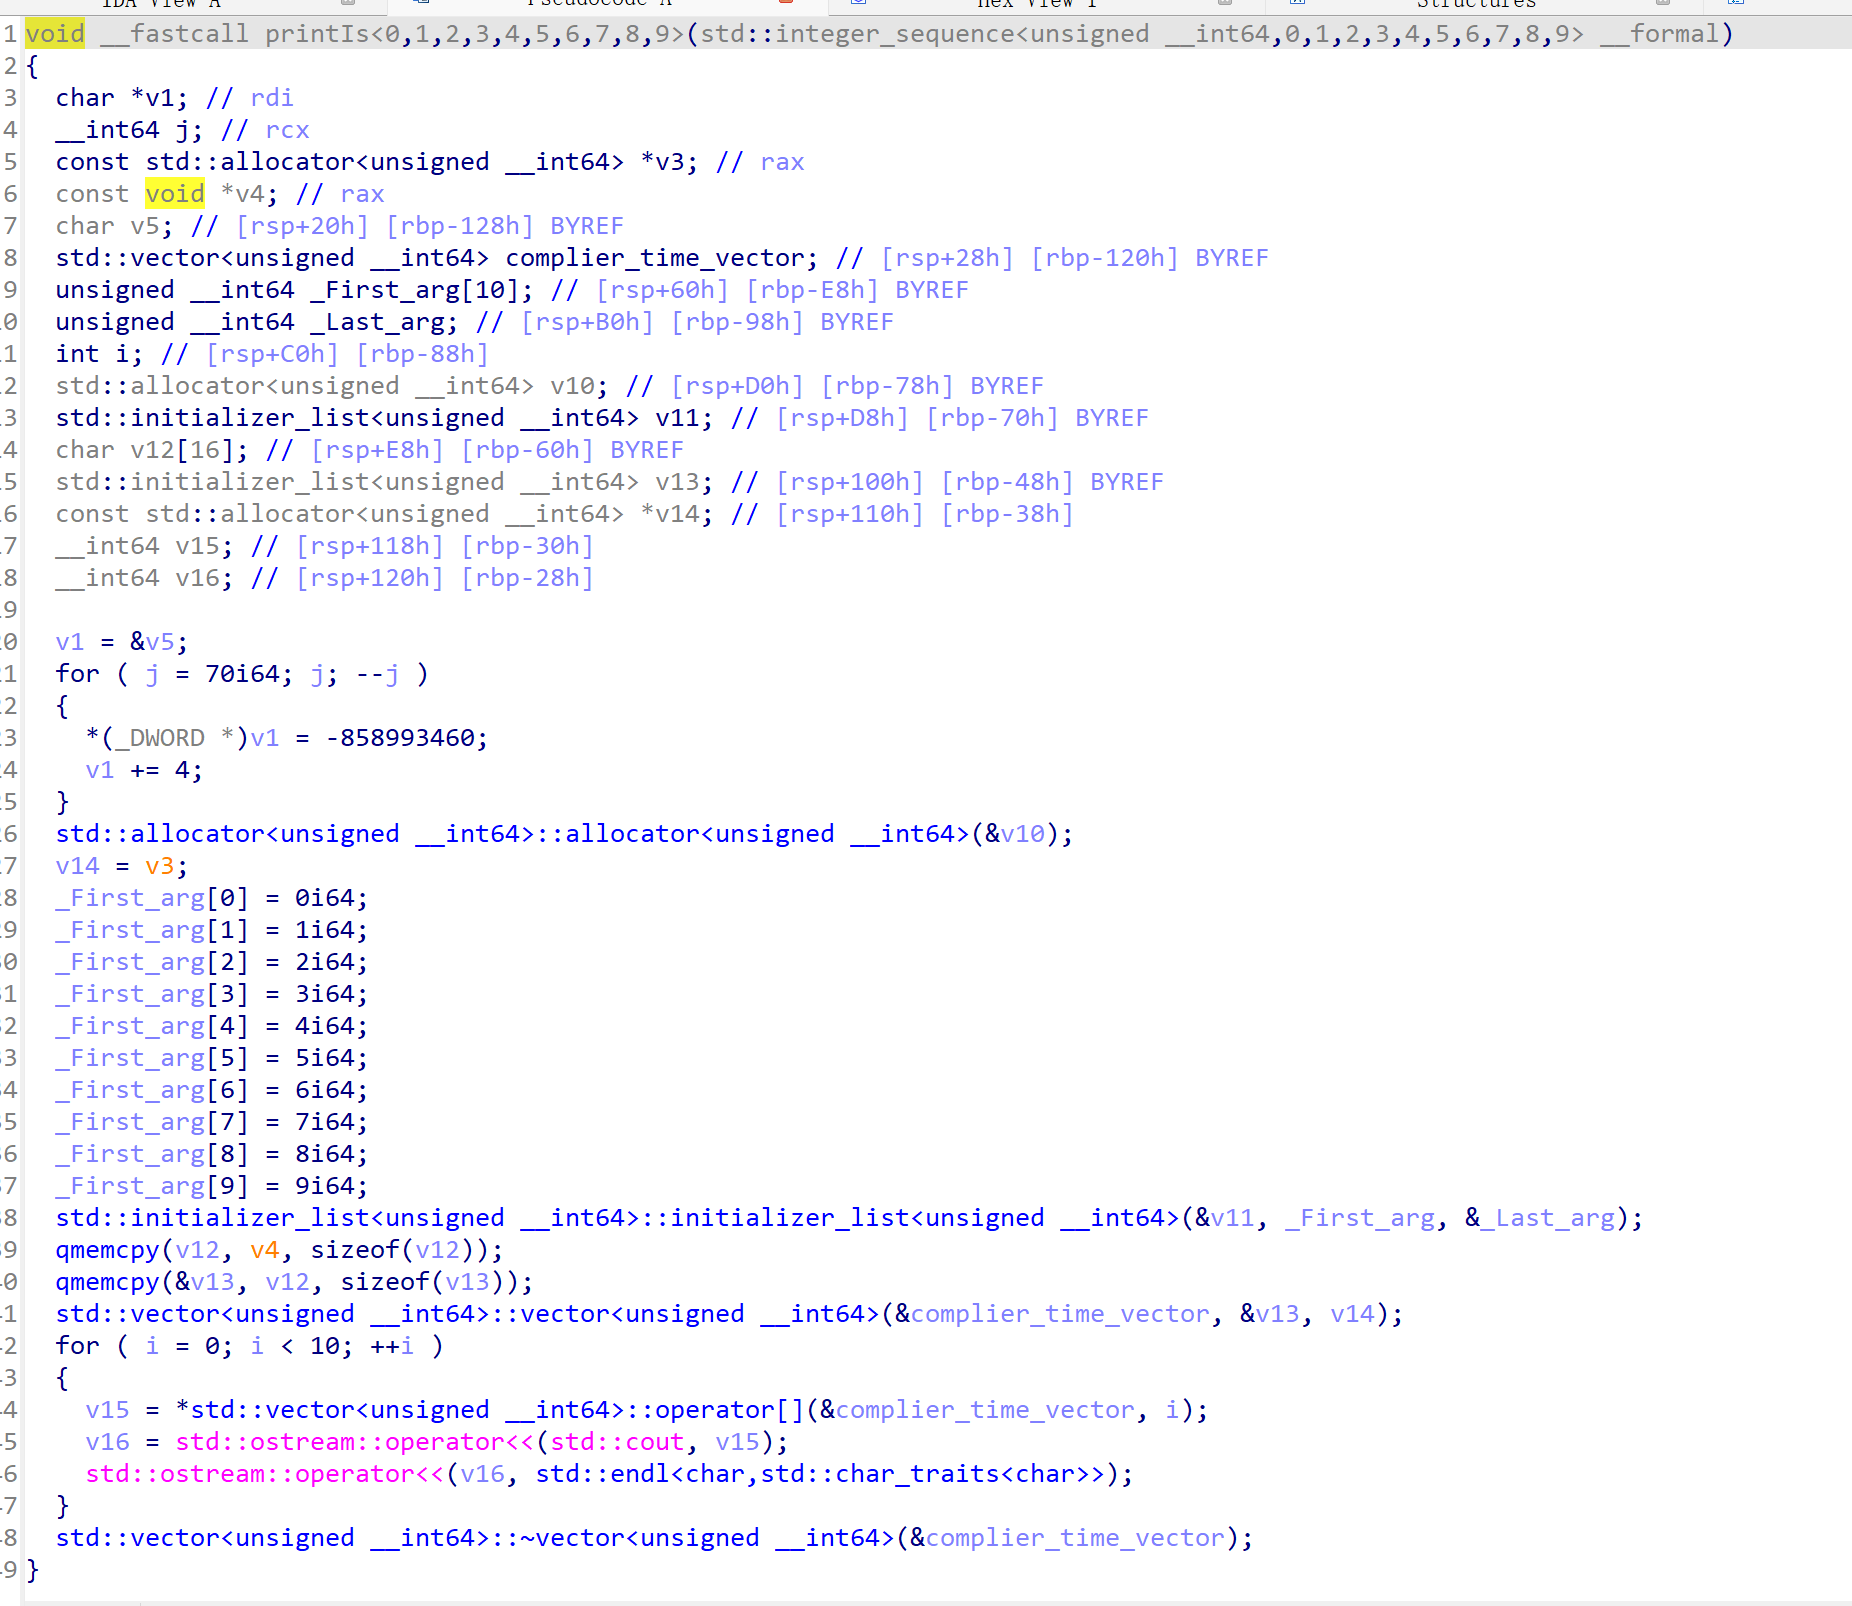
Task: Select the v15 variable assignment
Action: 105,1409
